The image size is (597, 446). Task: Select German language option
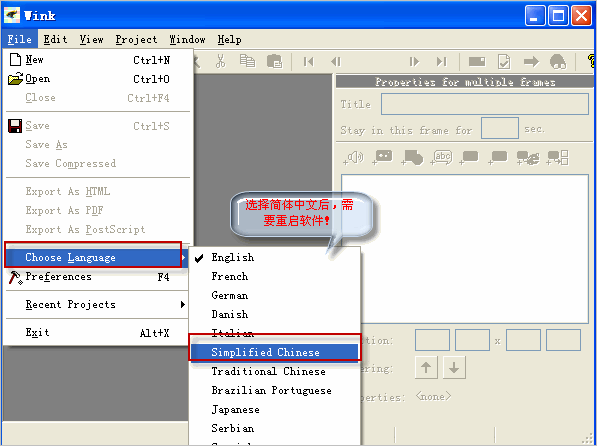[x=274, y=296]
